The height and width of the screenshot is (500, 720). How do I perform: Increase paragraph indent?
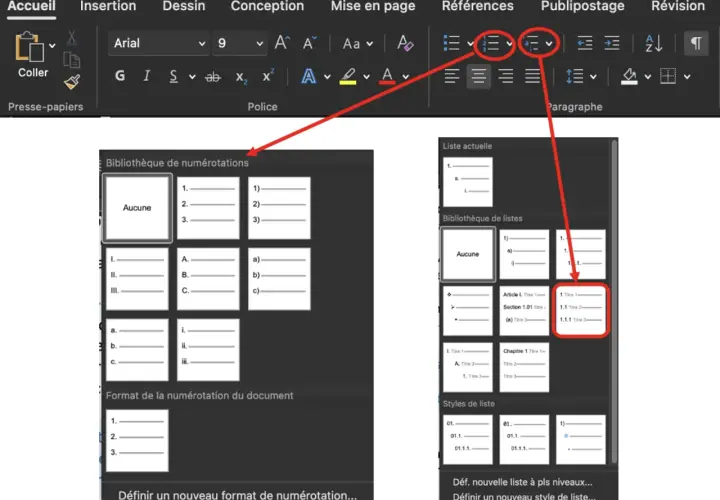(x=612, y=43)
